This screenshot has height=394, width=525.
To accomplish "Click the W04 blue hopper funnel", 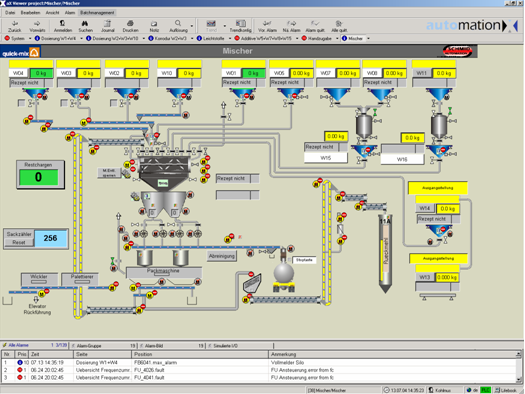I will (35, 94).
